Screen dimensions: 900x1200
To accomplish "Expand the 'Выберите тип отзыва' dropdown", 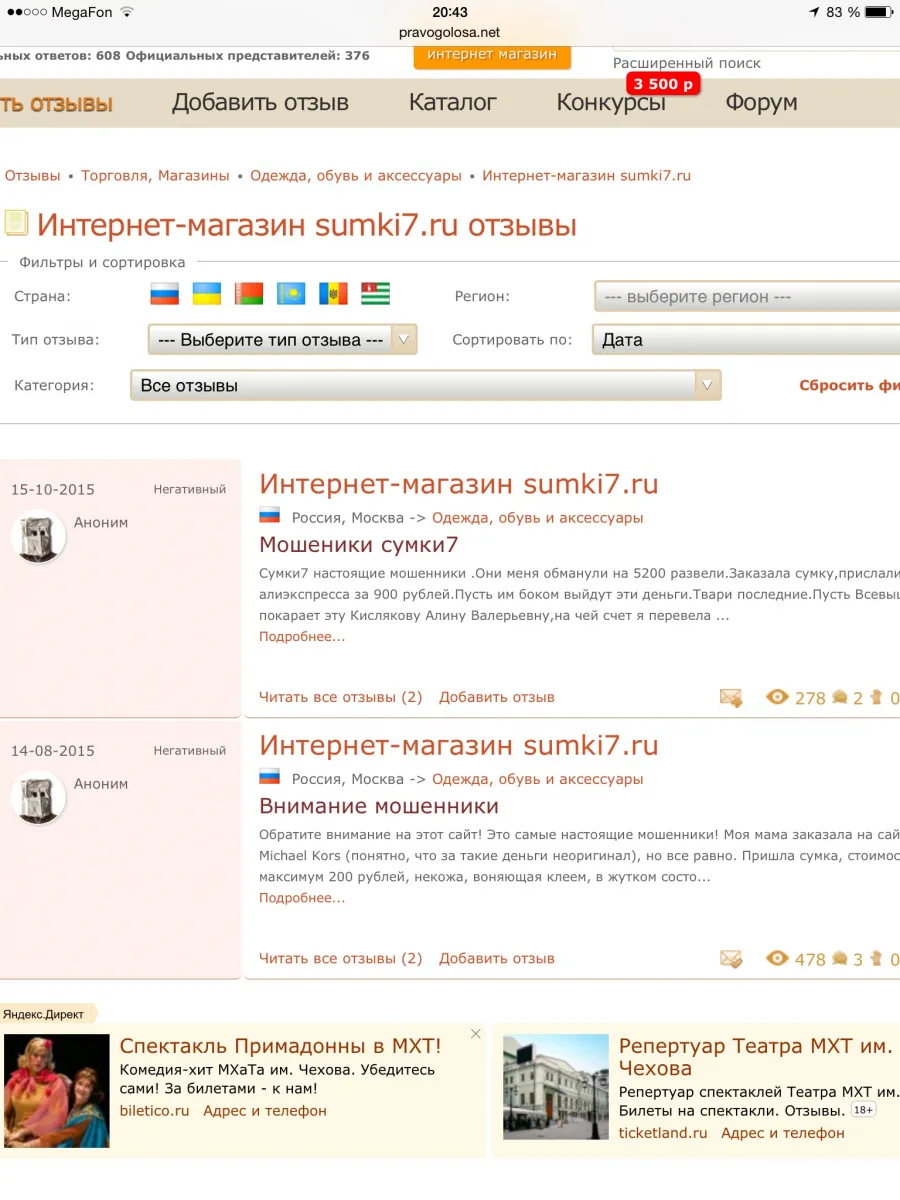I will point(282,340).
